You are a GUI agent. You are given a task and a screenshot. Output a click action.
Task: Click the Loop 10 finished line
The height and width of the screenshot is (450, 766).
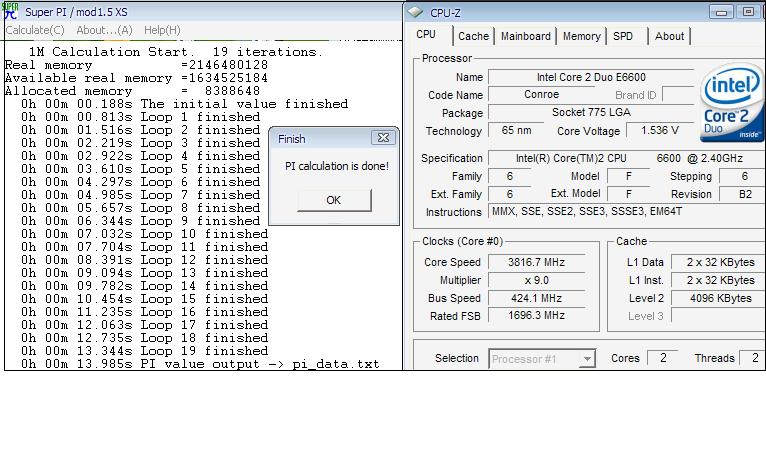click(x=144, y=234)
